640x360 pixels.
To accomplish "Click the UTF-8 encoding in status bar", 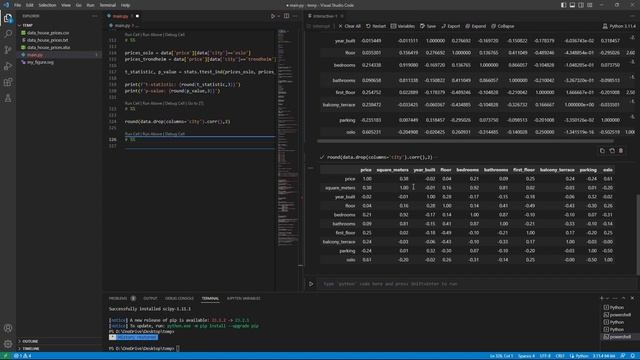I will click(545, 356).
